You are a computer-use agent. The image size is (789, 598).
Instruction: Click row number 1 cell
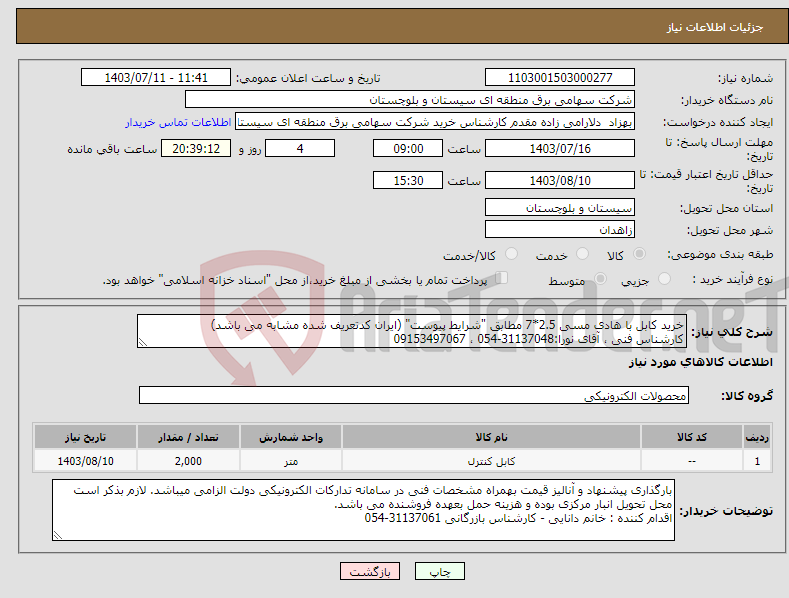tap(757, 461)
